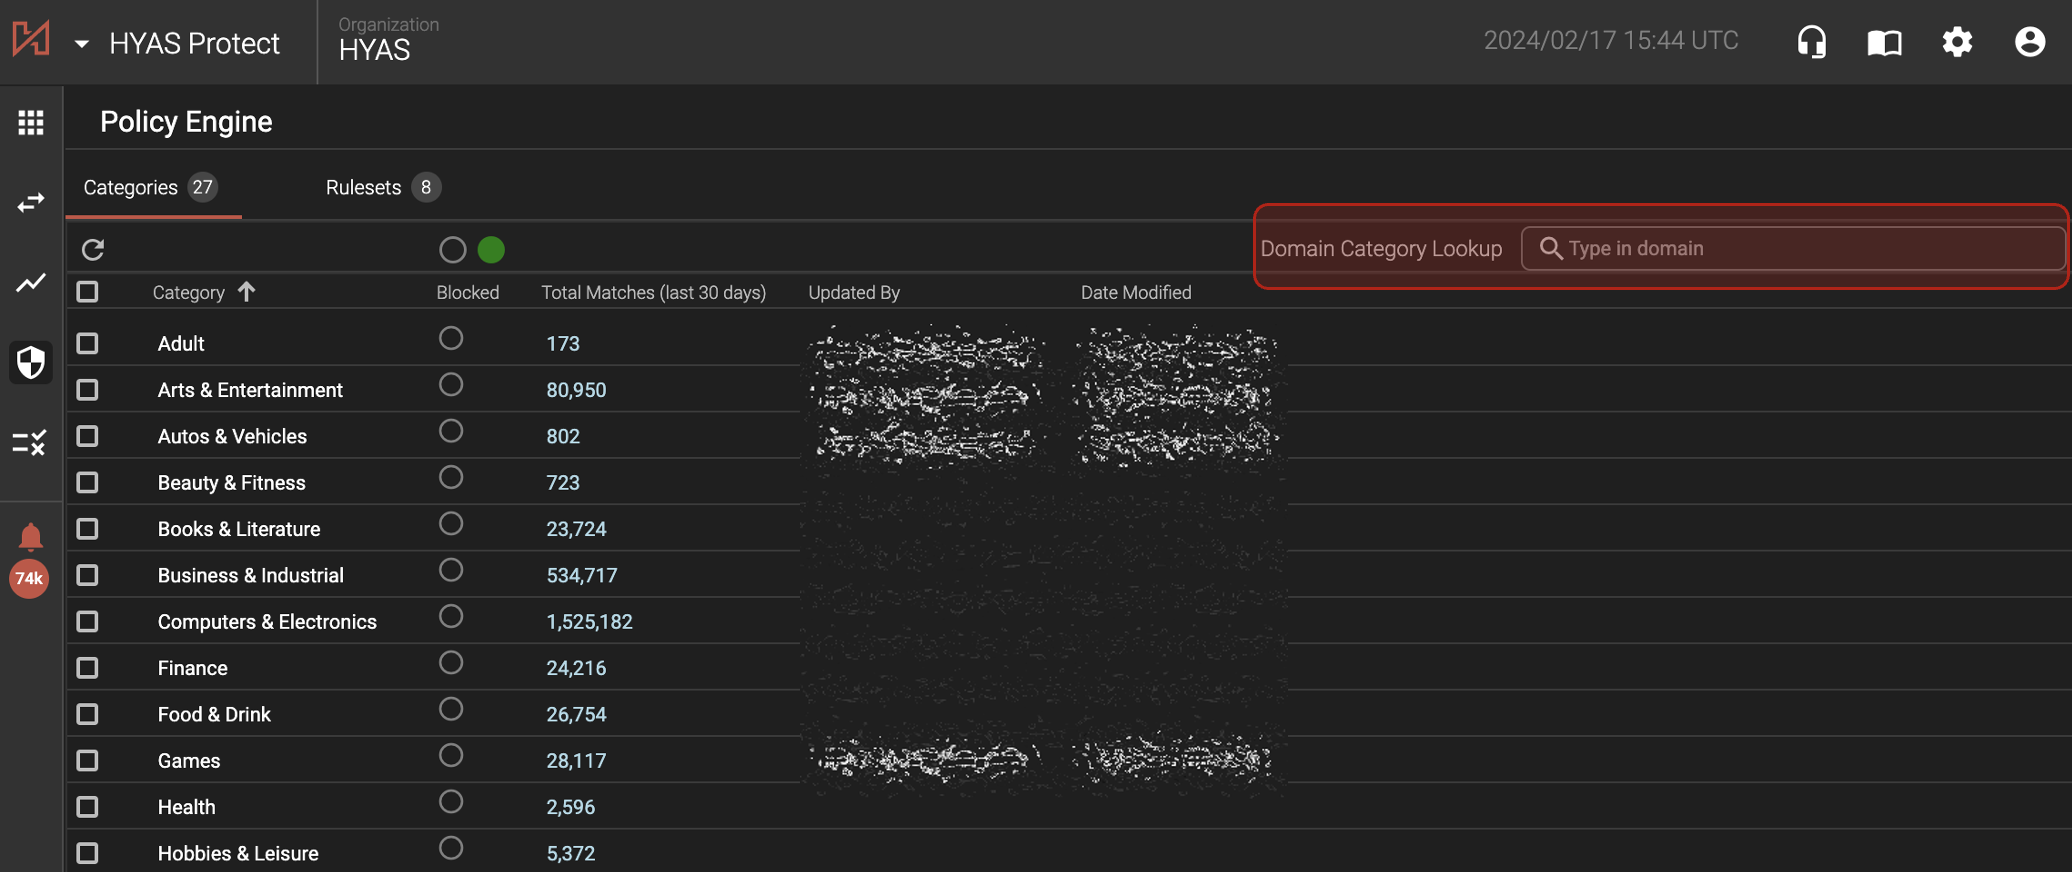The image size is (2072, 872).
Task: Click the swap arrows sidebar icon
Action: [x=31, y=203]
